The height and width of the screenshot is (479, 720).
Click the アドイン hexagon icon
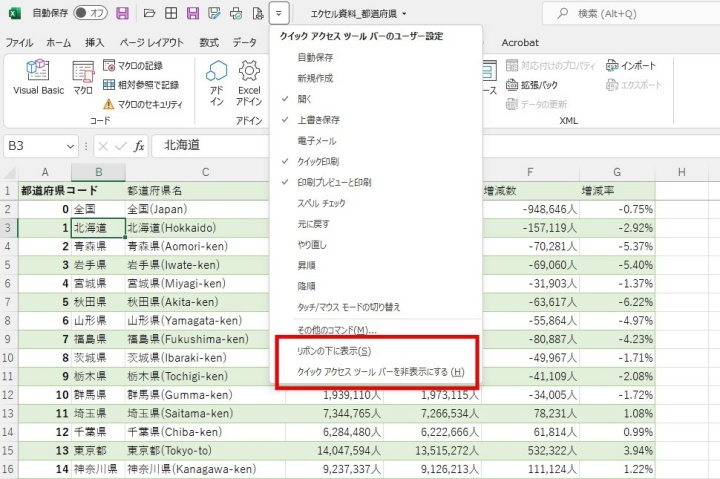[x=217, y=83]
